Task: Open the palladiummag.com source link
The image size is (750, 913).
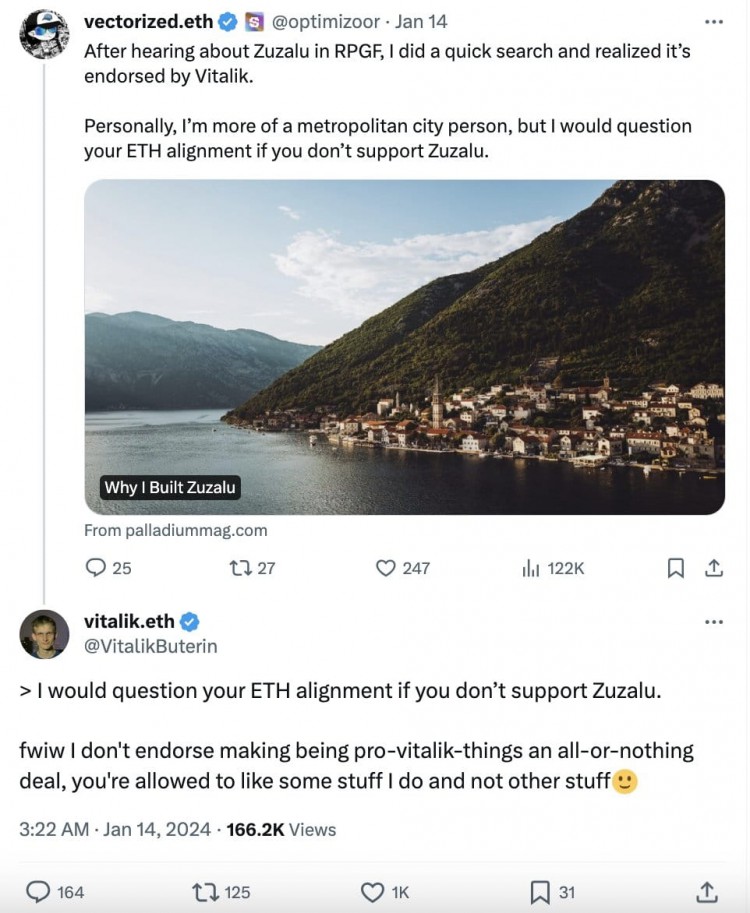Action: coord(176,530)
